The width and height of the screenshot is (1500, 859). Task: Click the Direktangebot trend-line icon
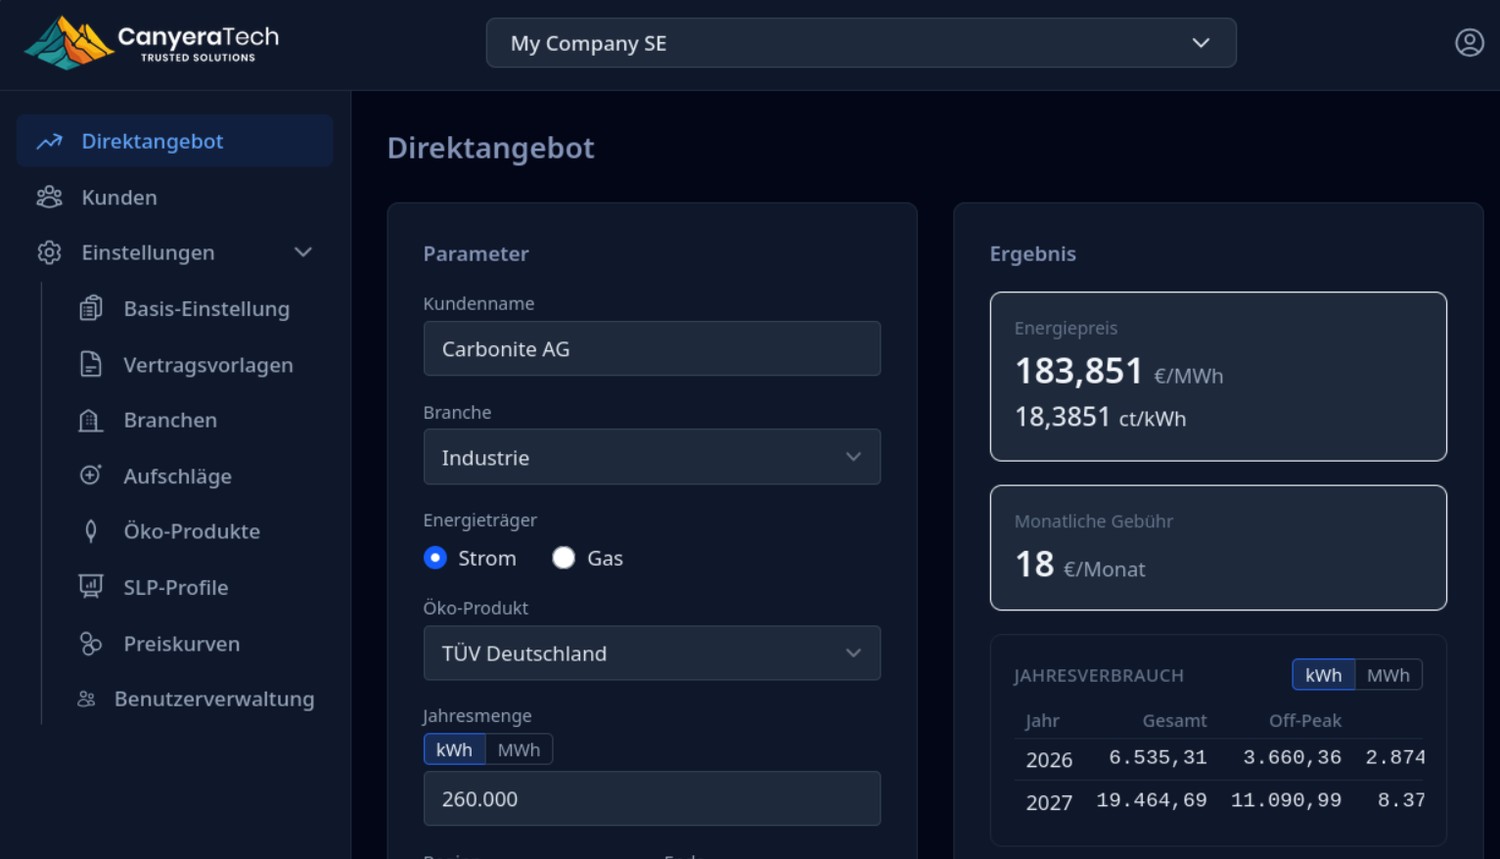tap(49, 142)
